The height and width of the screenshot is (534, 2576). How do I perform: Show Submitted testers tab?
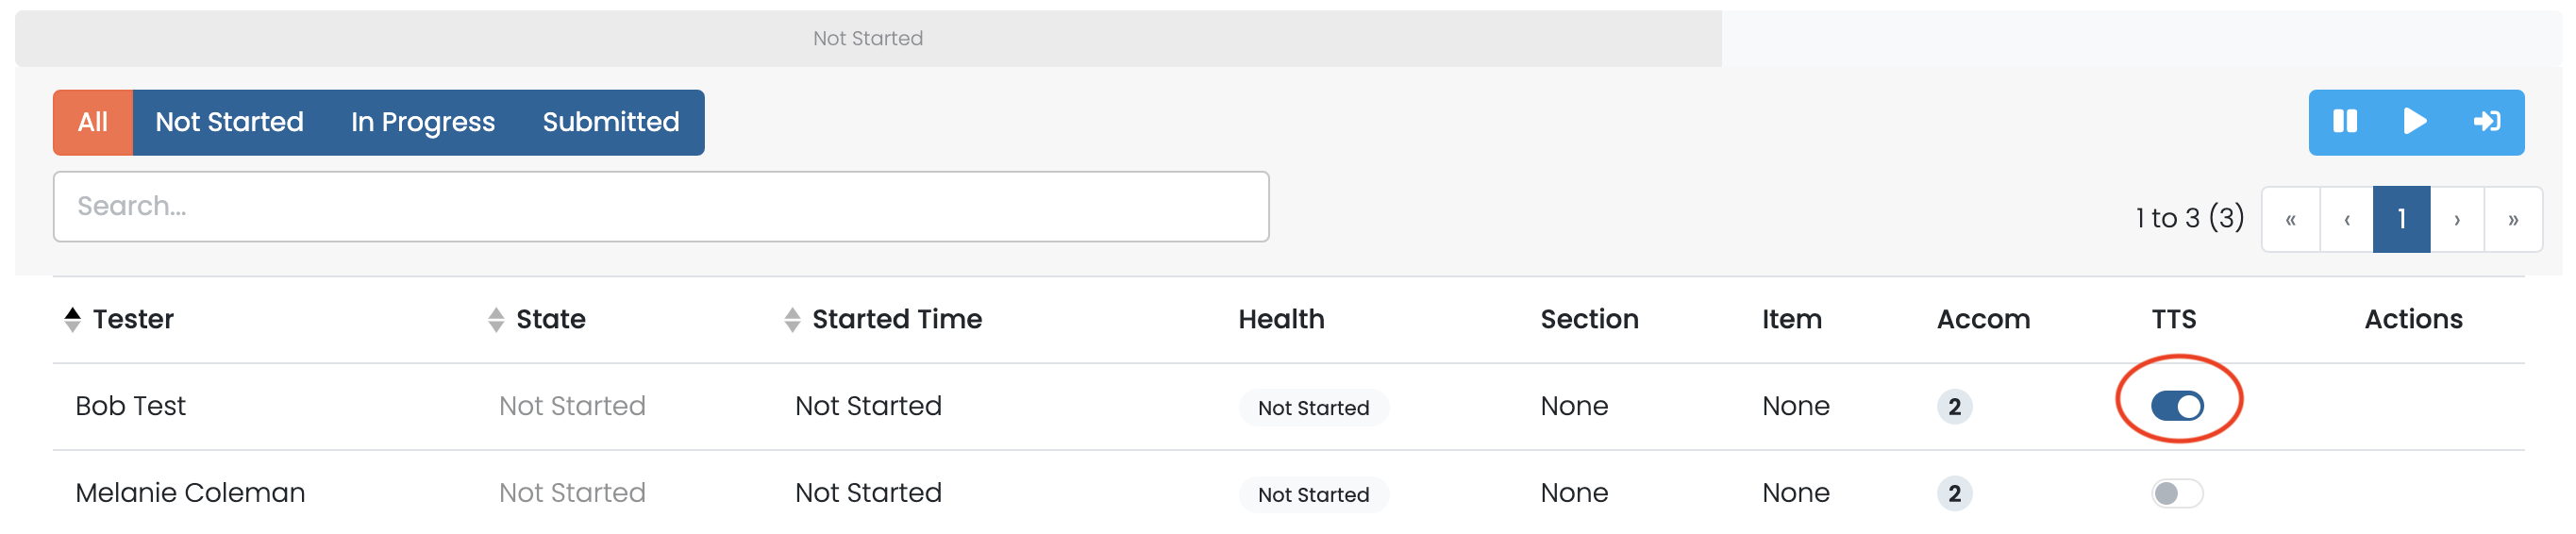[610, 122]
